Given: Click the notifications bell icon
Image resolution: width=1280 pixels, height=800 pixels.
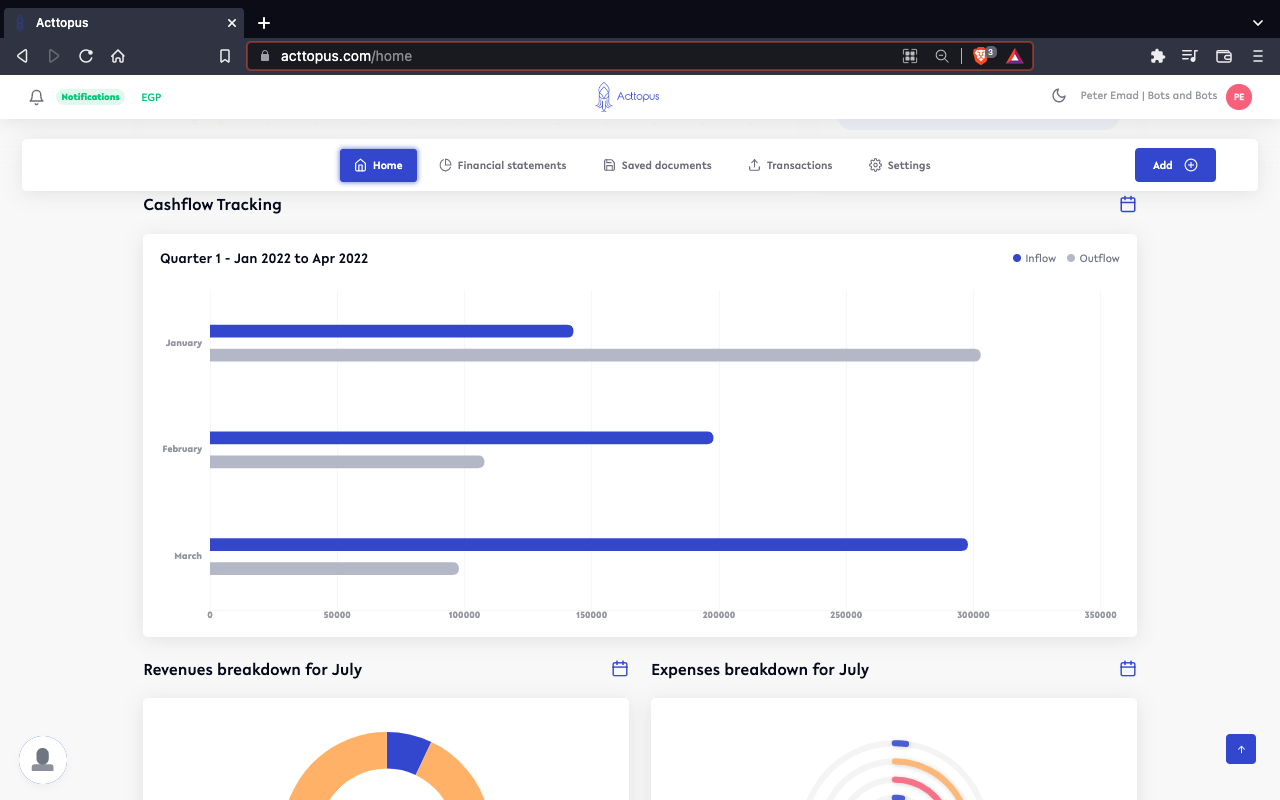Looking at the screenshot, I should point(37,97).
